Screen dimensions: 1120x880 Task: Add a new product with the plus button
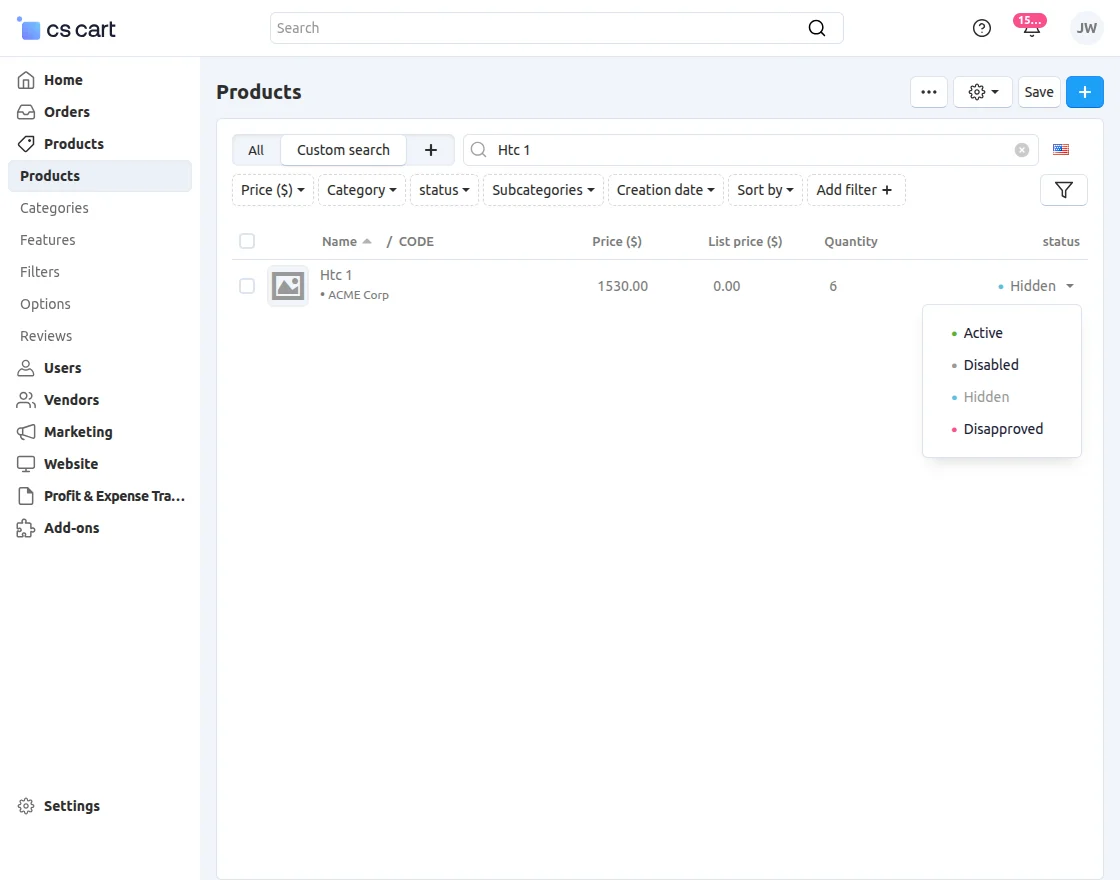pyautogui.click(x=1085, y=91)
